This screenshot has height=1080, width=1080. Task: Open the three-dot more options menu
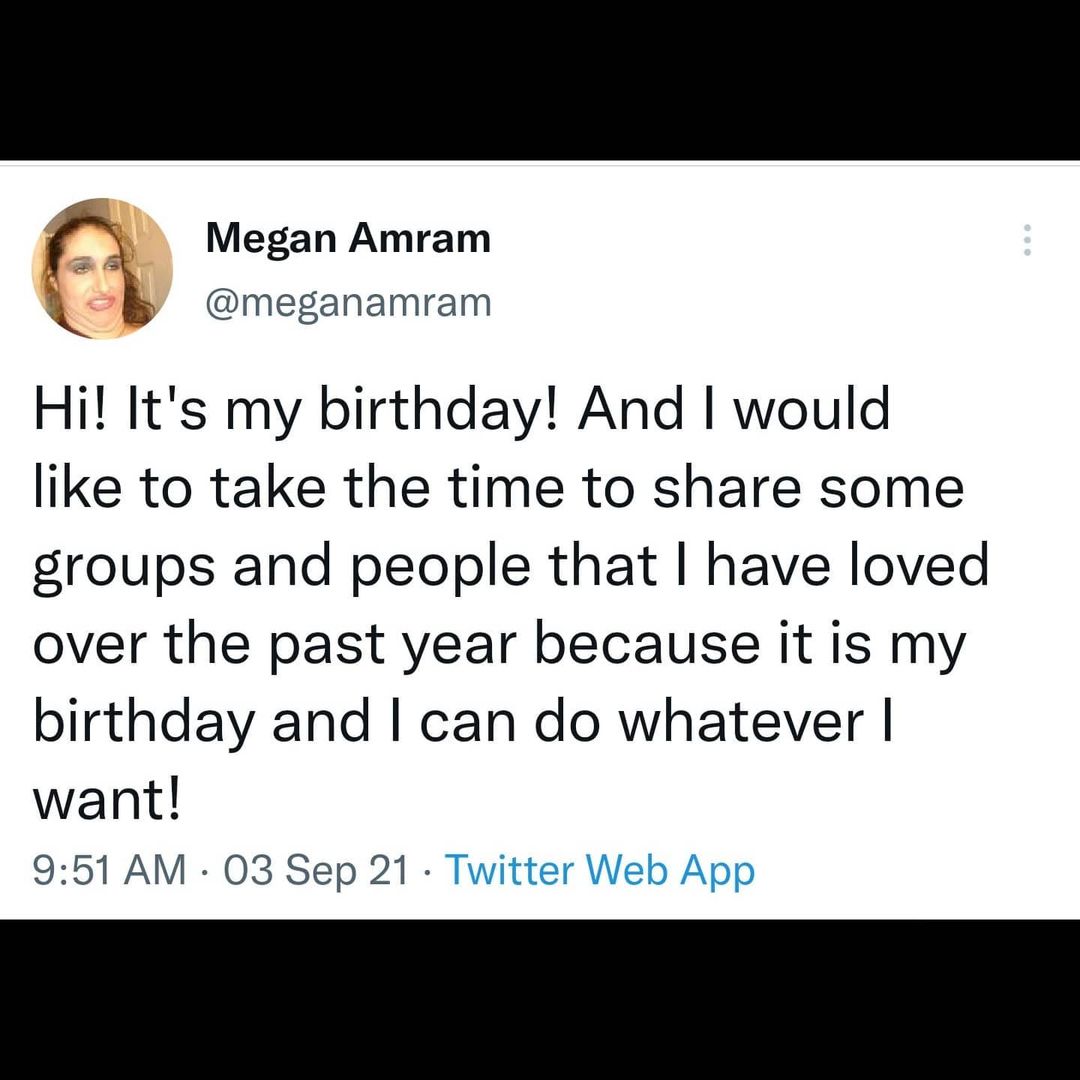[x=1026, y=240]
